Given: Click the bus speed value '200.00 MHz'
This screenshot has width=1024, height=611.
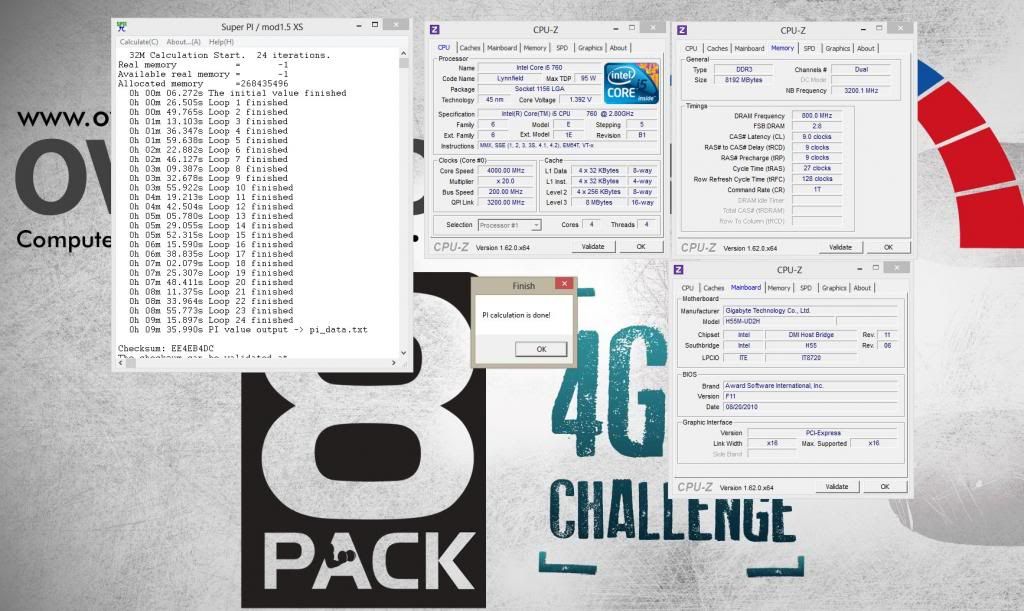Looking at the screenshot, I should pyautogui.click(x=505, y=192).
